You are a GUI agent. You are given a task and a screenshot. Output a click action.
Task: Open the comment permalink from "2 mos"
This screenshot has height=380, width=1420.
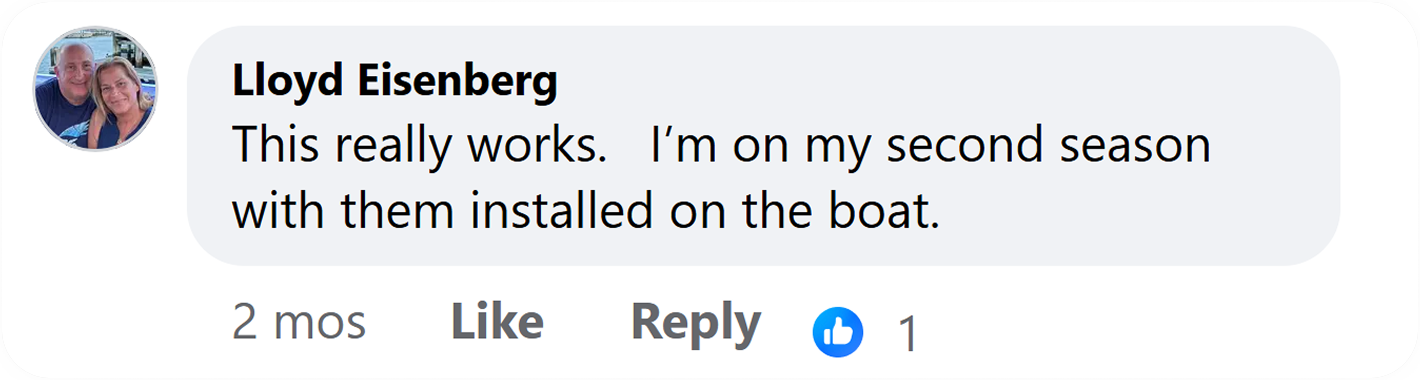(x=299, y=324)
